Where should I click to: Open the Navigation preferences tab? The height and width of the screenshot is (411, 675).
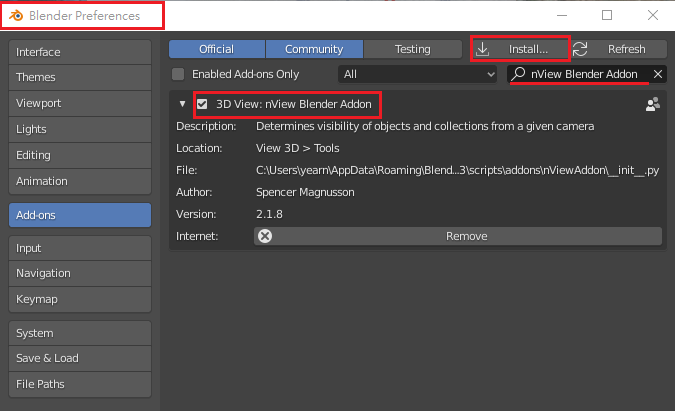[x=80, y=273]
